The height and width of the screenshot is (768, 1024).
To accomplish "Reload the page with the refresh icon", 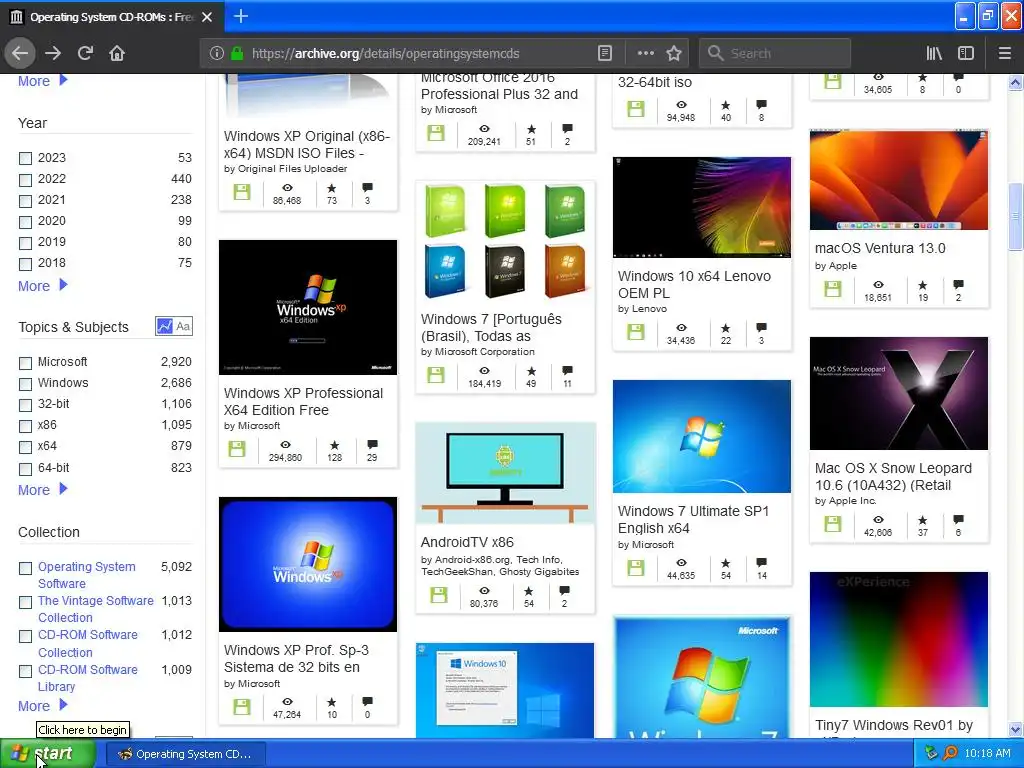I will coord(85,54).
